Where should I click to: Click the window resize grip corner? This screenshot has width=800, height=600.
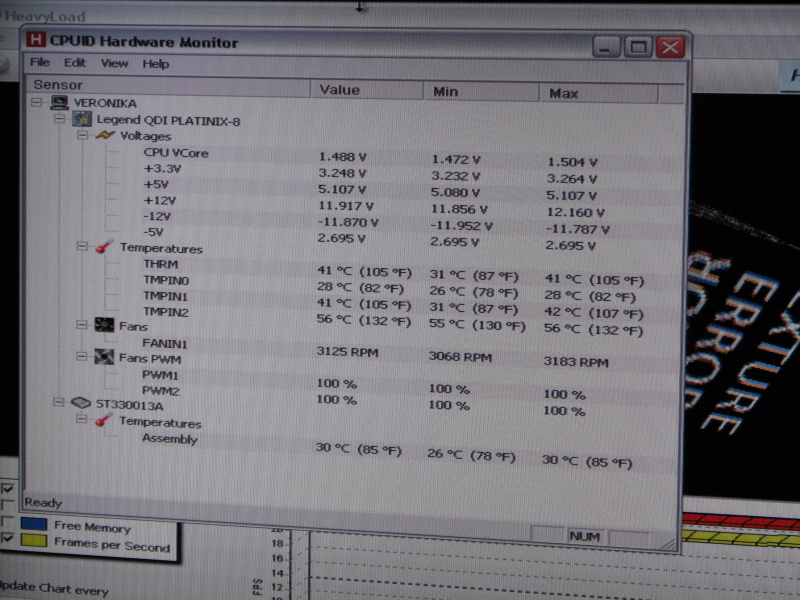point(668,544)
